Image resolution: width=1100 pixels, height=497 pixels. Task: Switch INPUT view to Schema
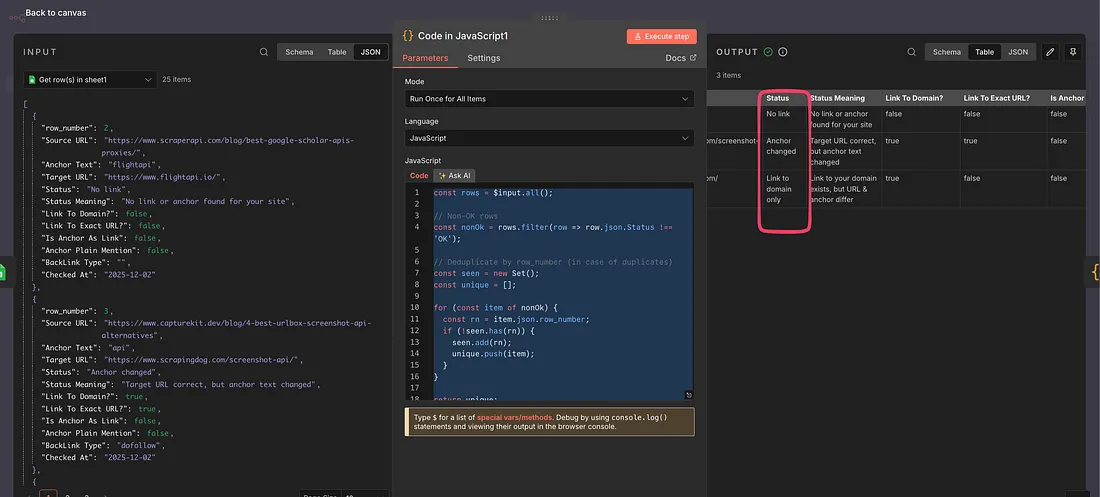[298, 52]
